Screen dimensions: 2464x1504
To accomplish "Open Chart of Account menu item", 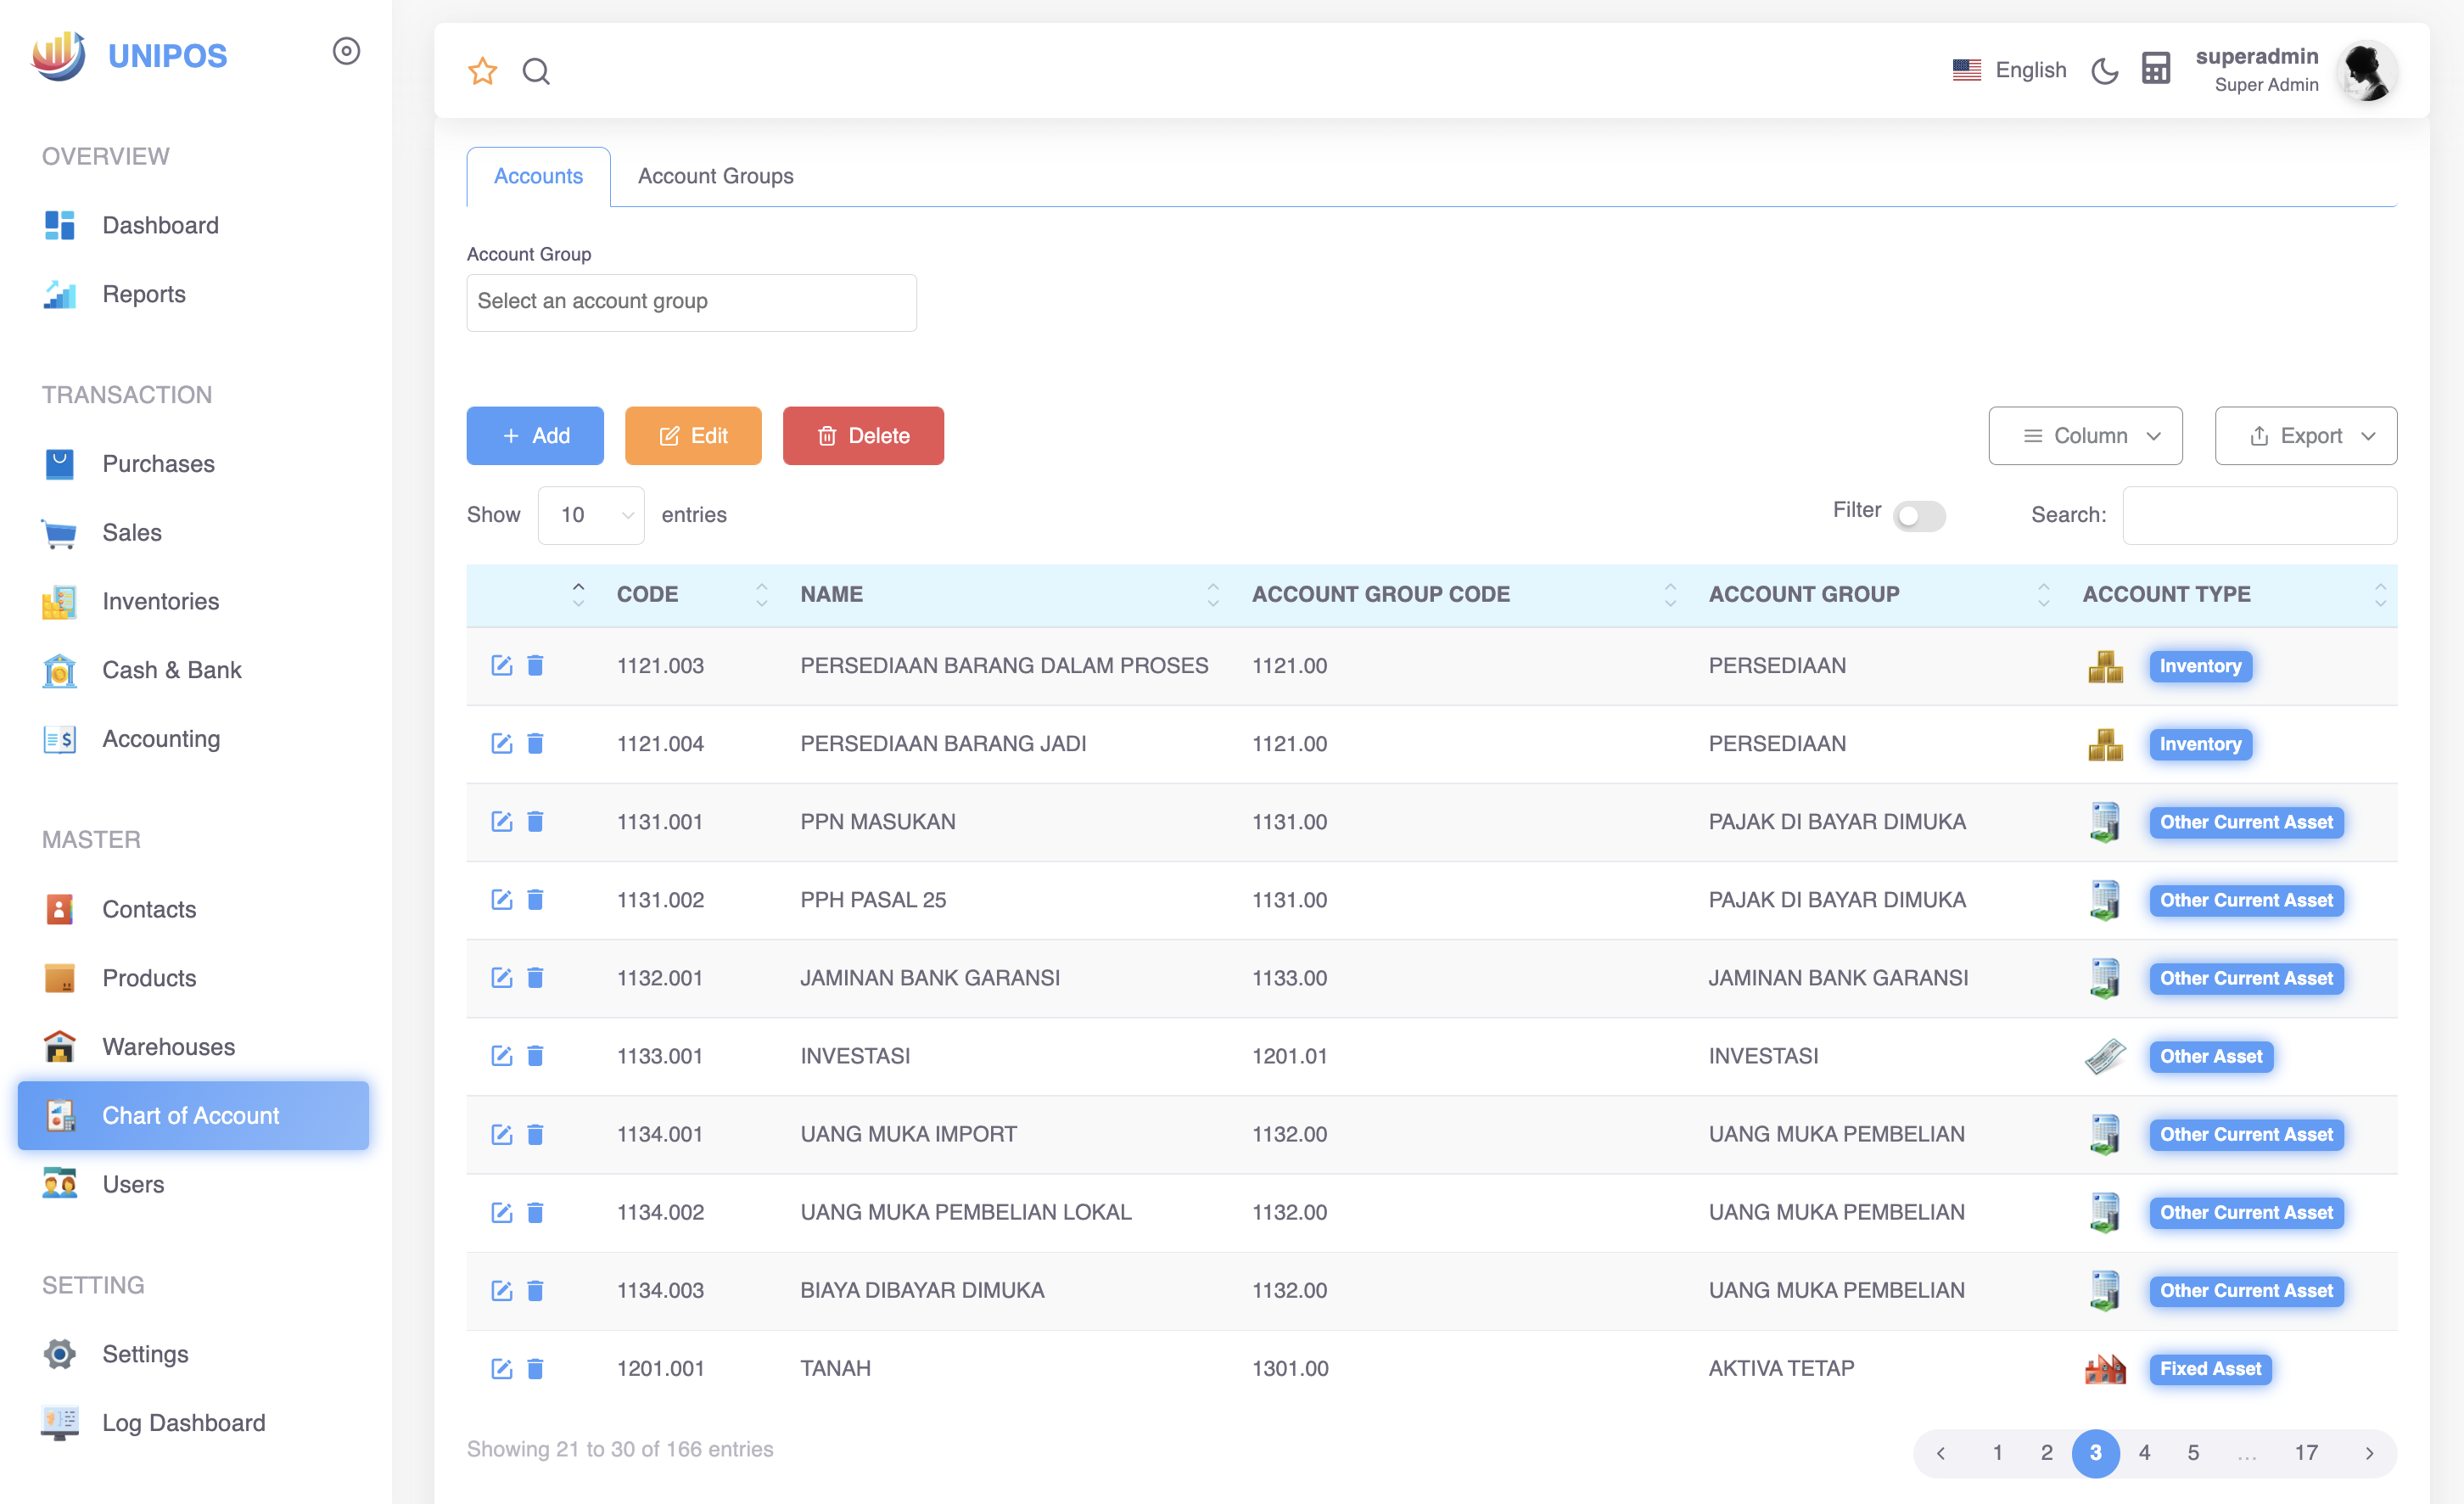I will pos(193,1115).
